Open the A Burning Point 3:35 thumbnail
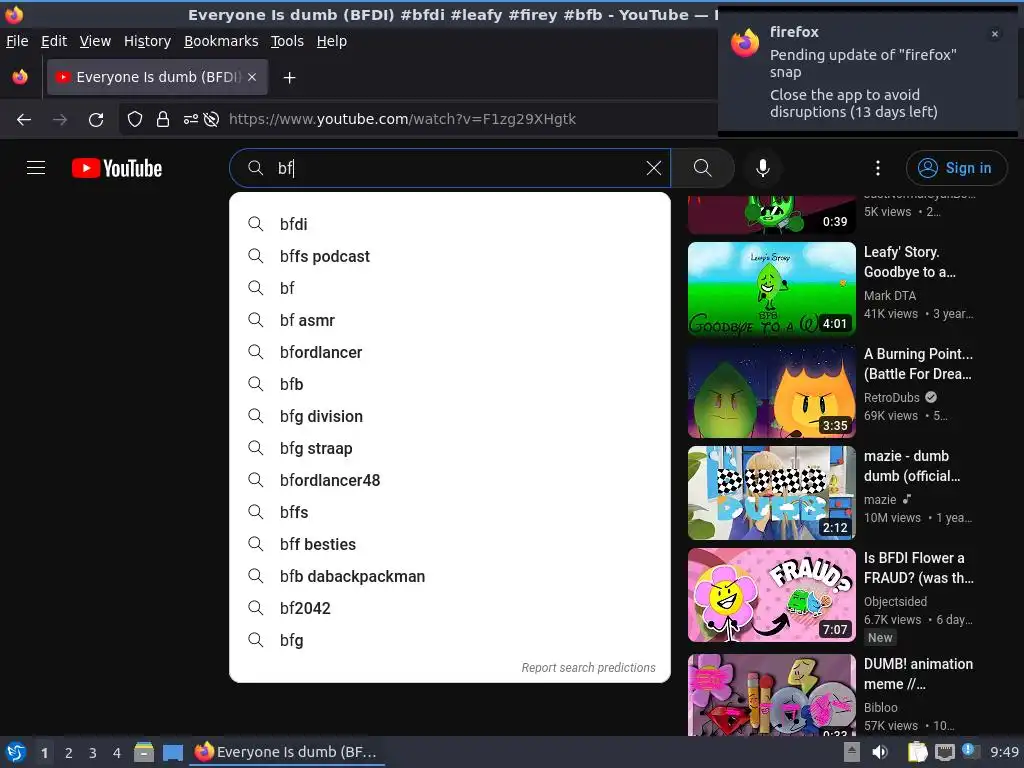 [x=771, y=391]
